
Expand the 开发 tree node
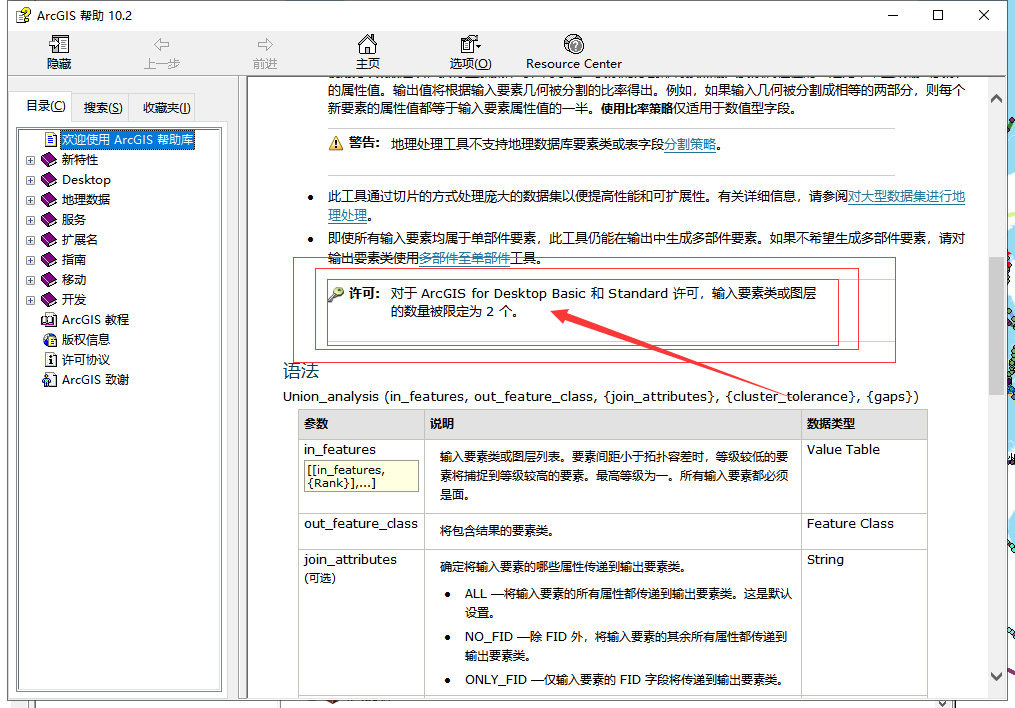[30, 299]
